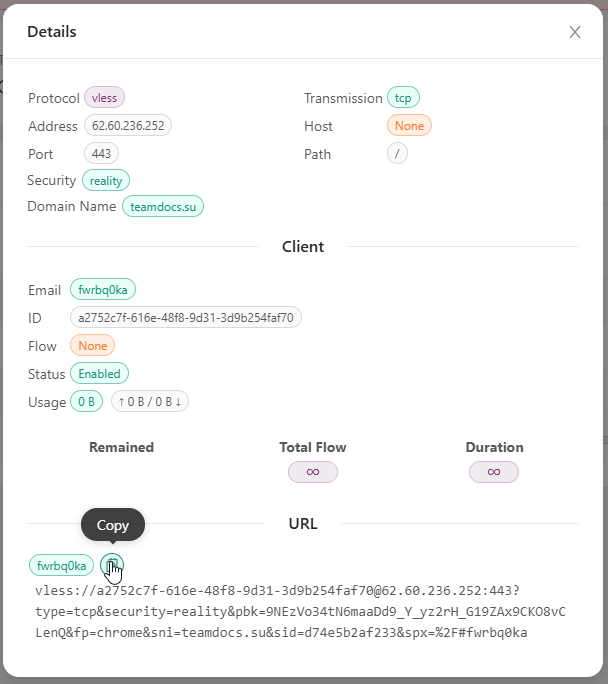Click the reality security tag
Image resolution: width=608 pixels, height=684 pixels.
pos(106,180)
